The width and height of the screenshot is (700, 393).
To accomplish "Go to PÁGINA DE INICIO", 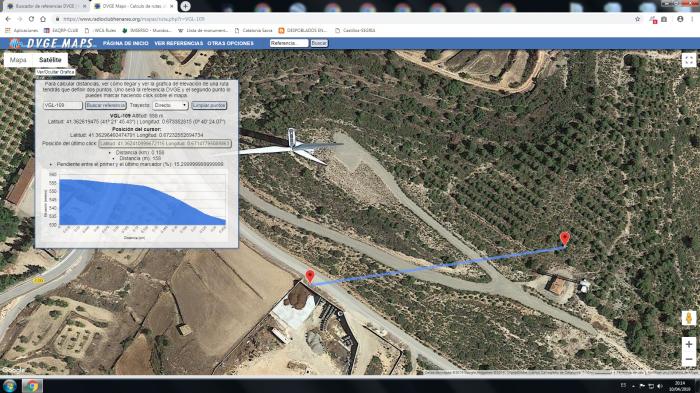I will click(125, 43).
